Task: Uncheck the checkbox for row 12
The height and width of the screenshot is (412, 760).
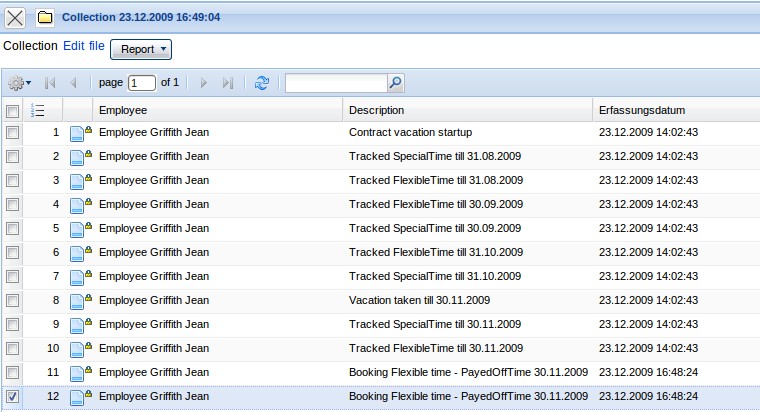Action: pos(12,397)
